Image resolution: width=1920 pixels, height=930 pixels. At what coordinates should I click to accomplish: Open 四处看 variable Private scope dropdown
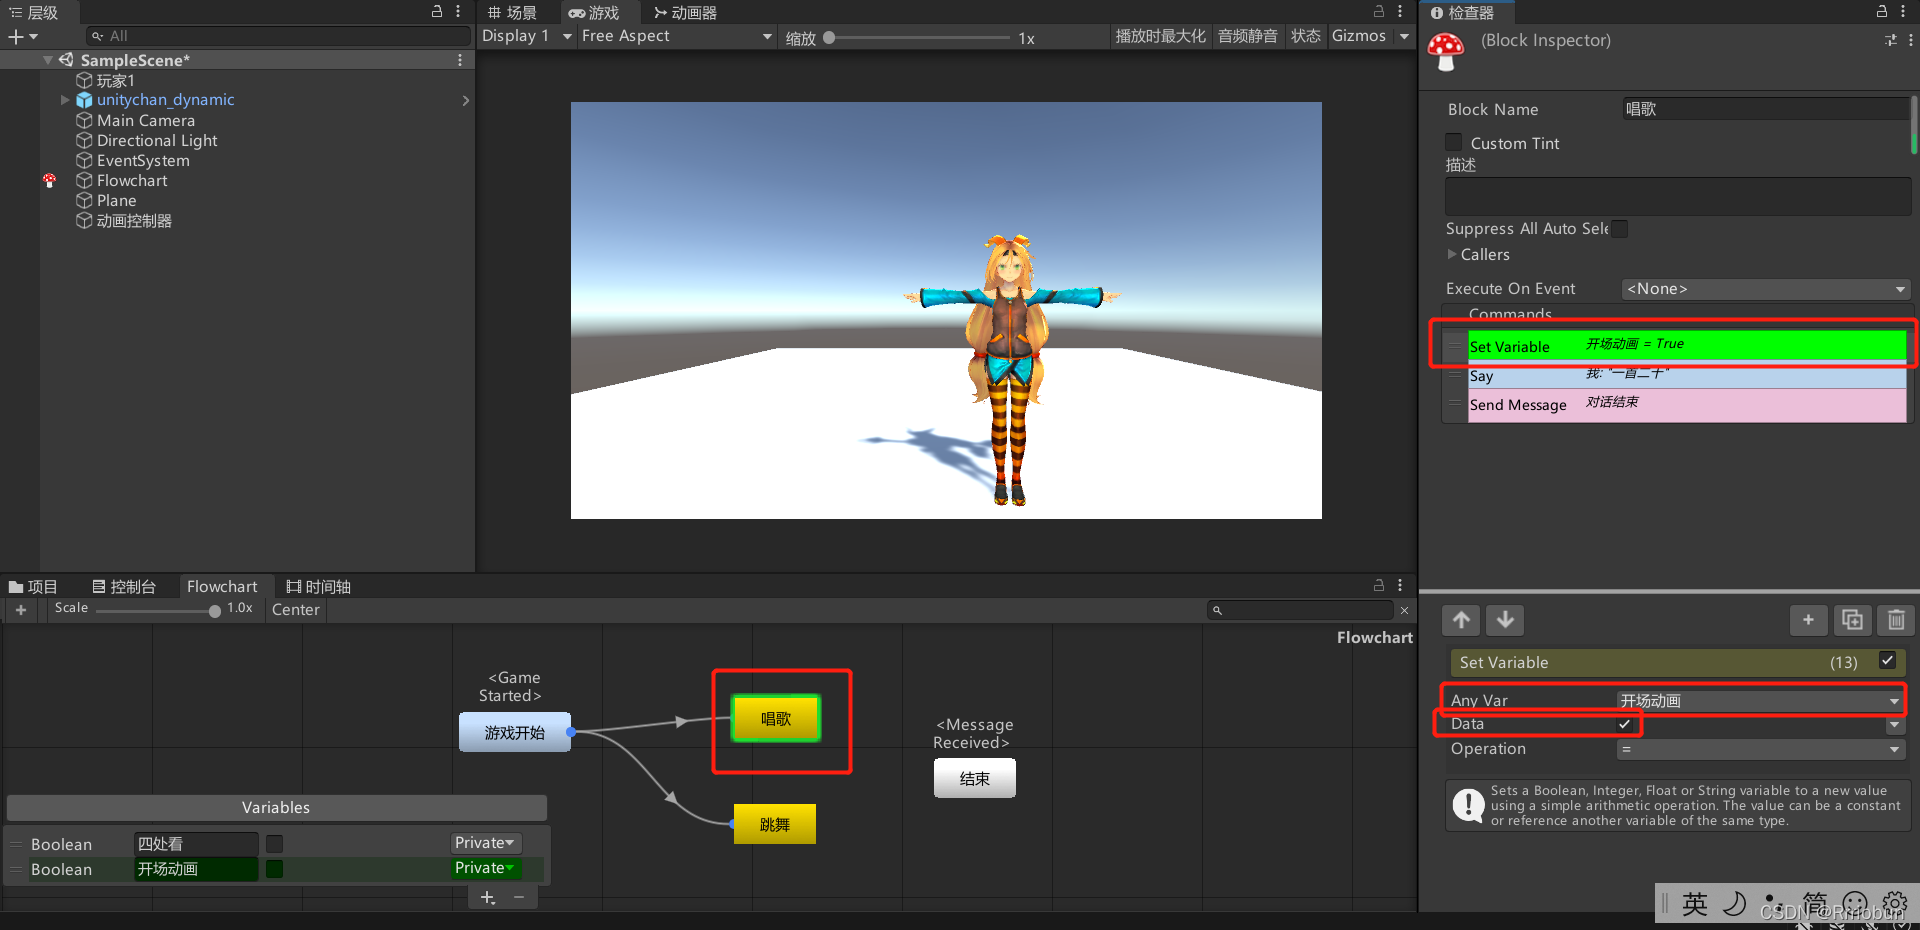[485, 843]
